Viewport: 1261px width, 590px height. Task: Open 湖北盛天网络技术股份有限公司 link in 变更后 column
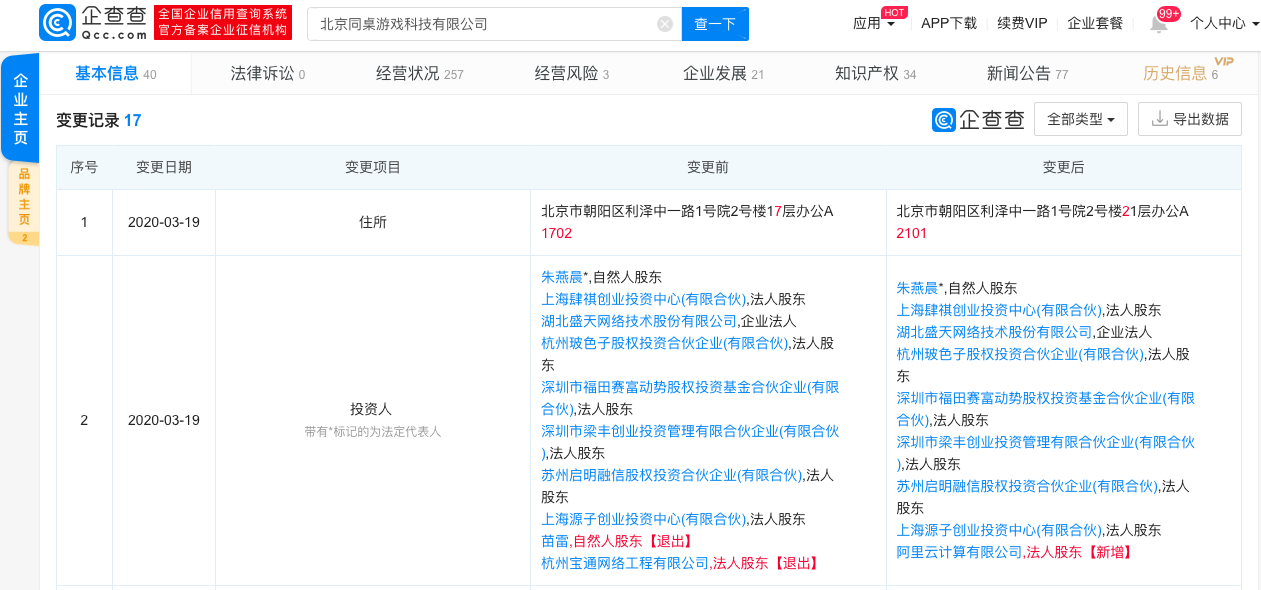point(995,332)
